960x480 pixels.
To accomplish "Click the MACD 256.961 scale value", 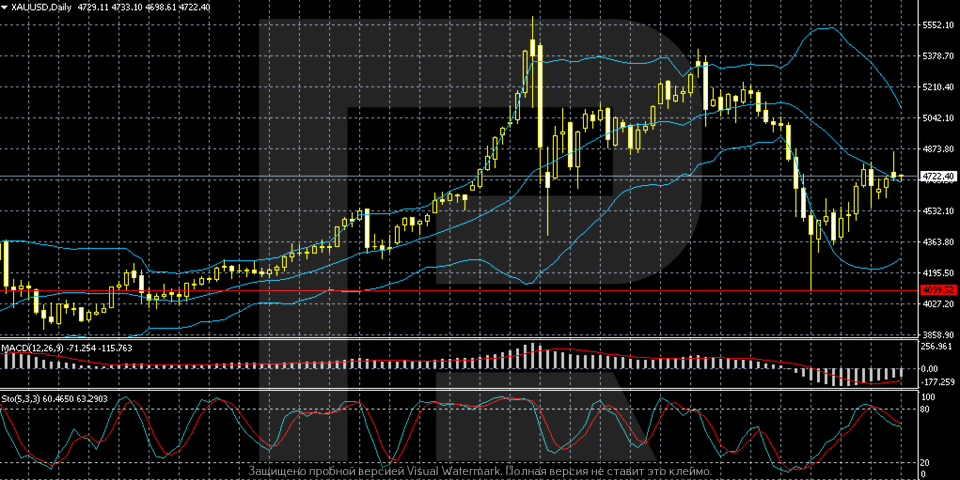I will [937, 347].
